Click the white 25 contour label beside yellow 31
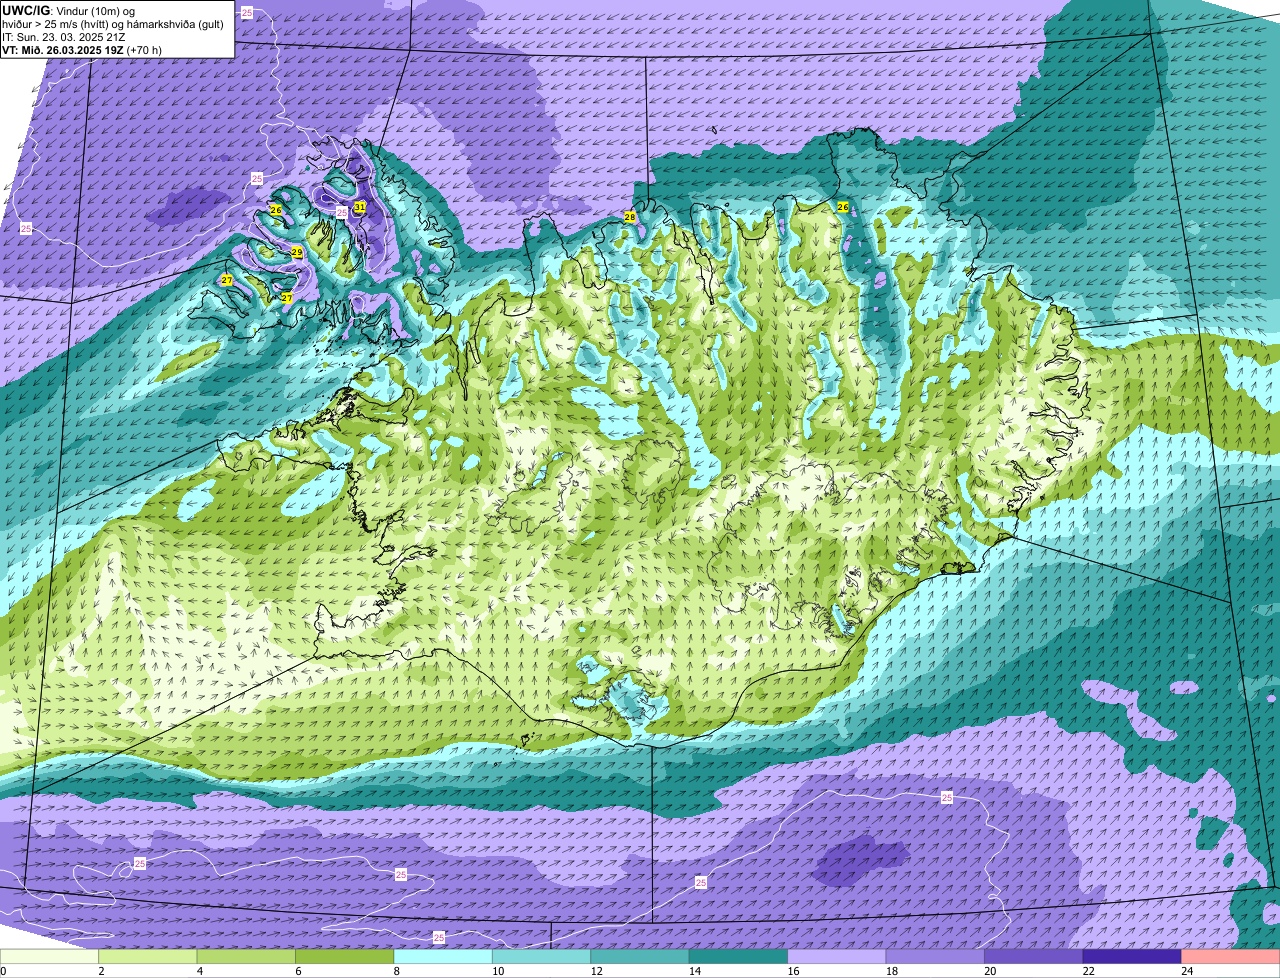 click(342, 212)
